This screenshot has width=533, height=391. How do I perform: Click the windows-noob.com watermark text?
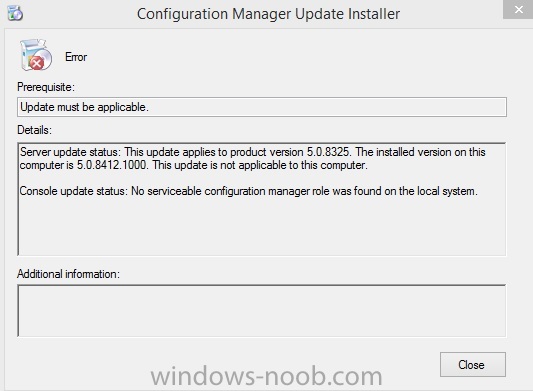(266, 376)
